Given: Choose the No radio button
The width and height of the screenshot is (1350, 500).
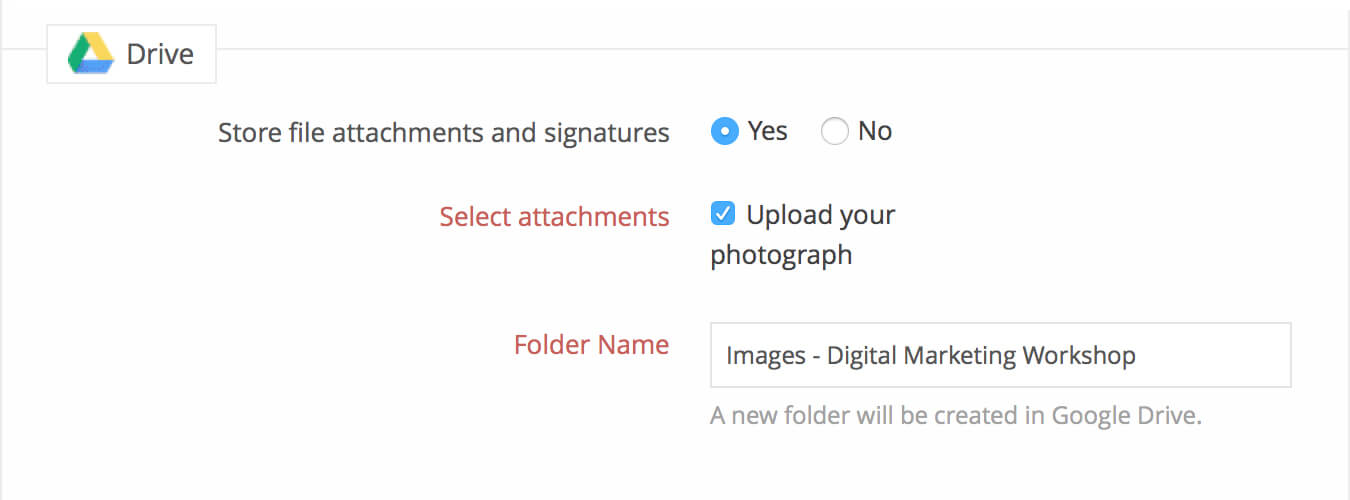Looking at the screenshot, I should [x=834, y=131].
